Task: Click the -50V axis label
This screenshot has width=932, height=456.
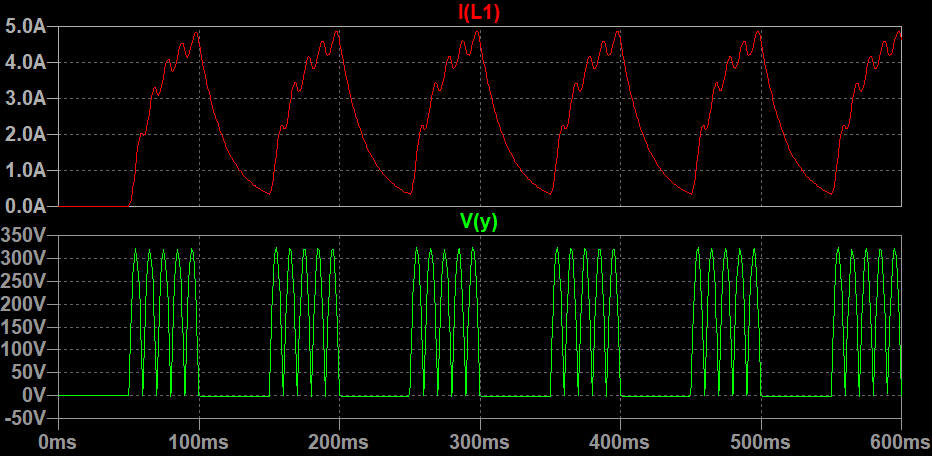Action: [26, 419]
